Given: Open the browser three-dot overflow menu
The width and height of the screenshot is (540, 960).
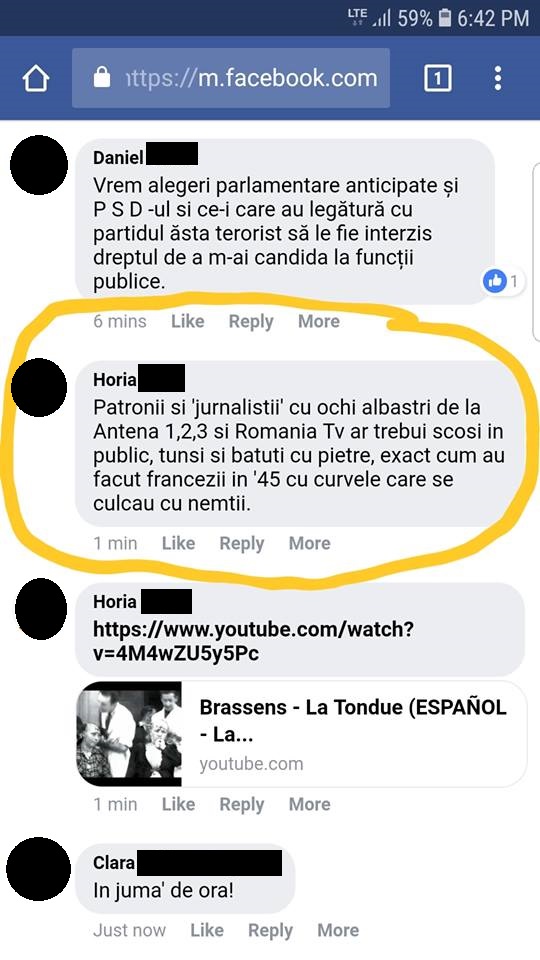Looking at the screenshot, I should (x=498, y=78).
